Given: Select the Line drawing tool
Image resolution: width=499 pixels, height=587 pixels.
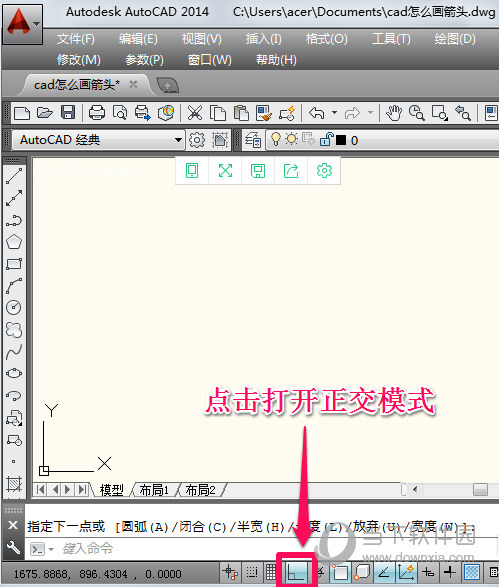Looking at the screenshot, I should tap(14, 176).
